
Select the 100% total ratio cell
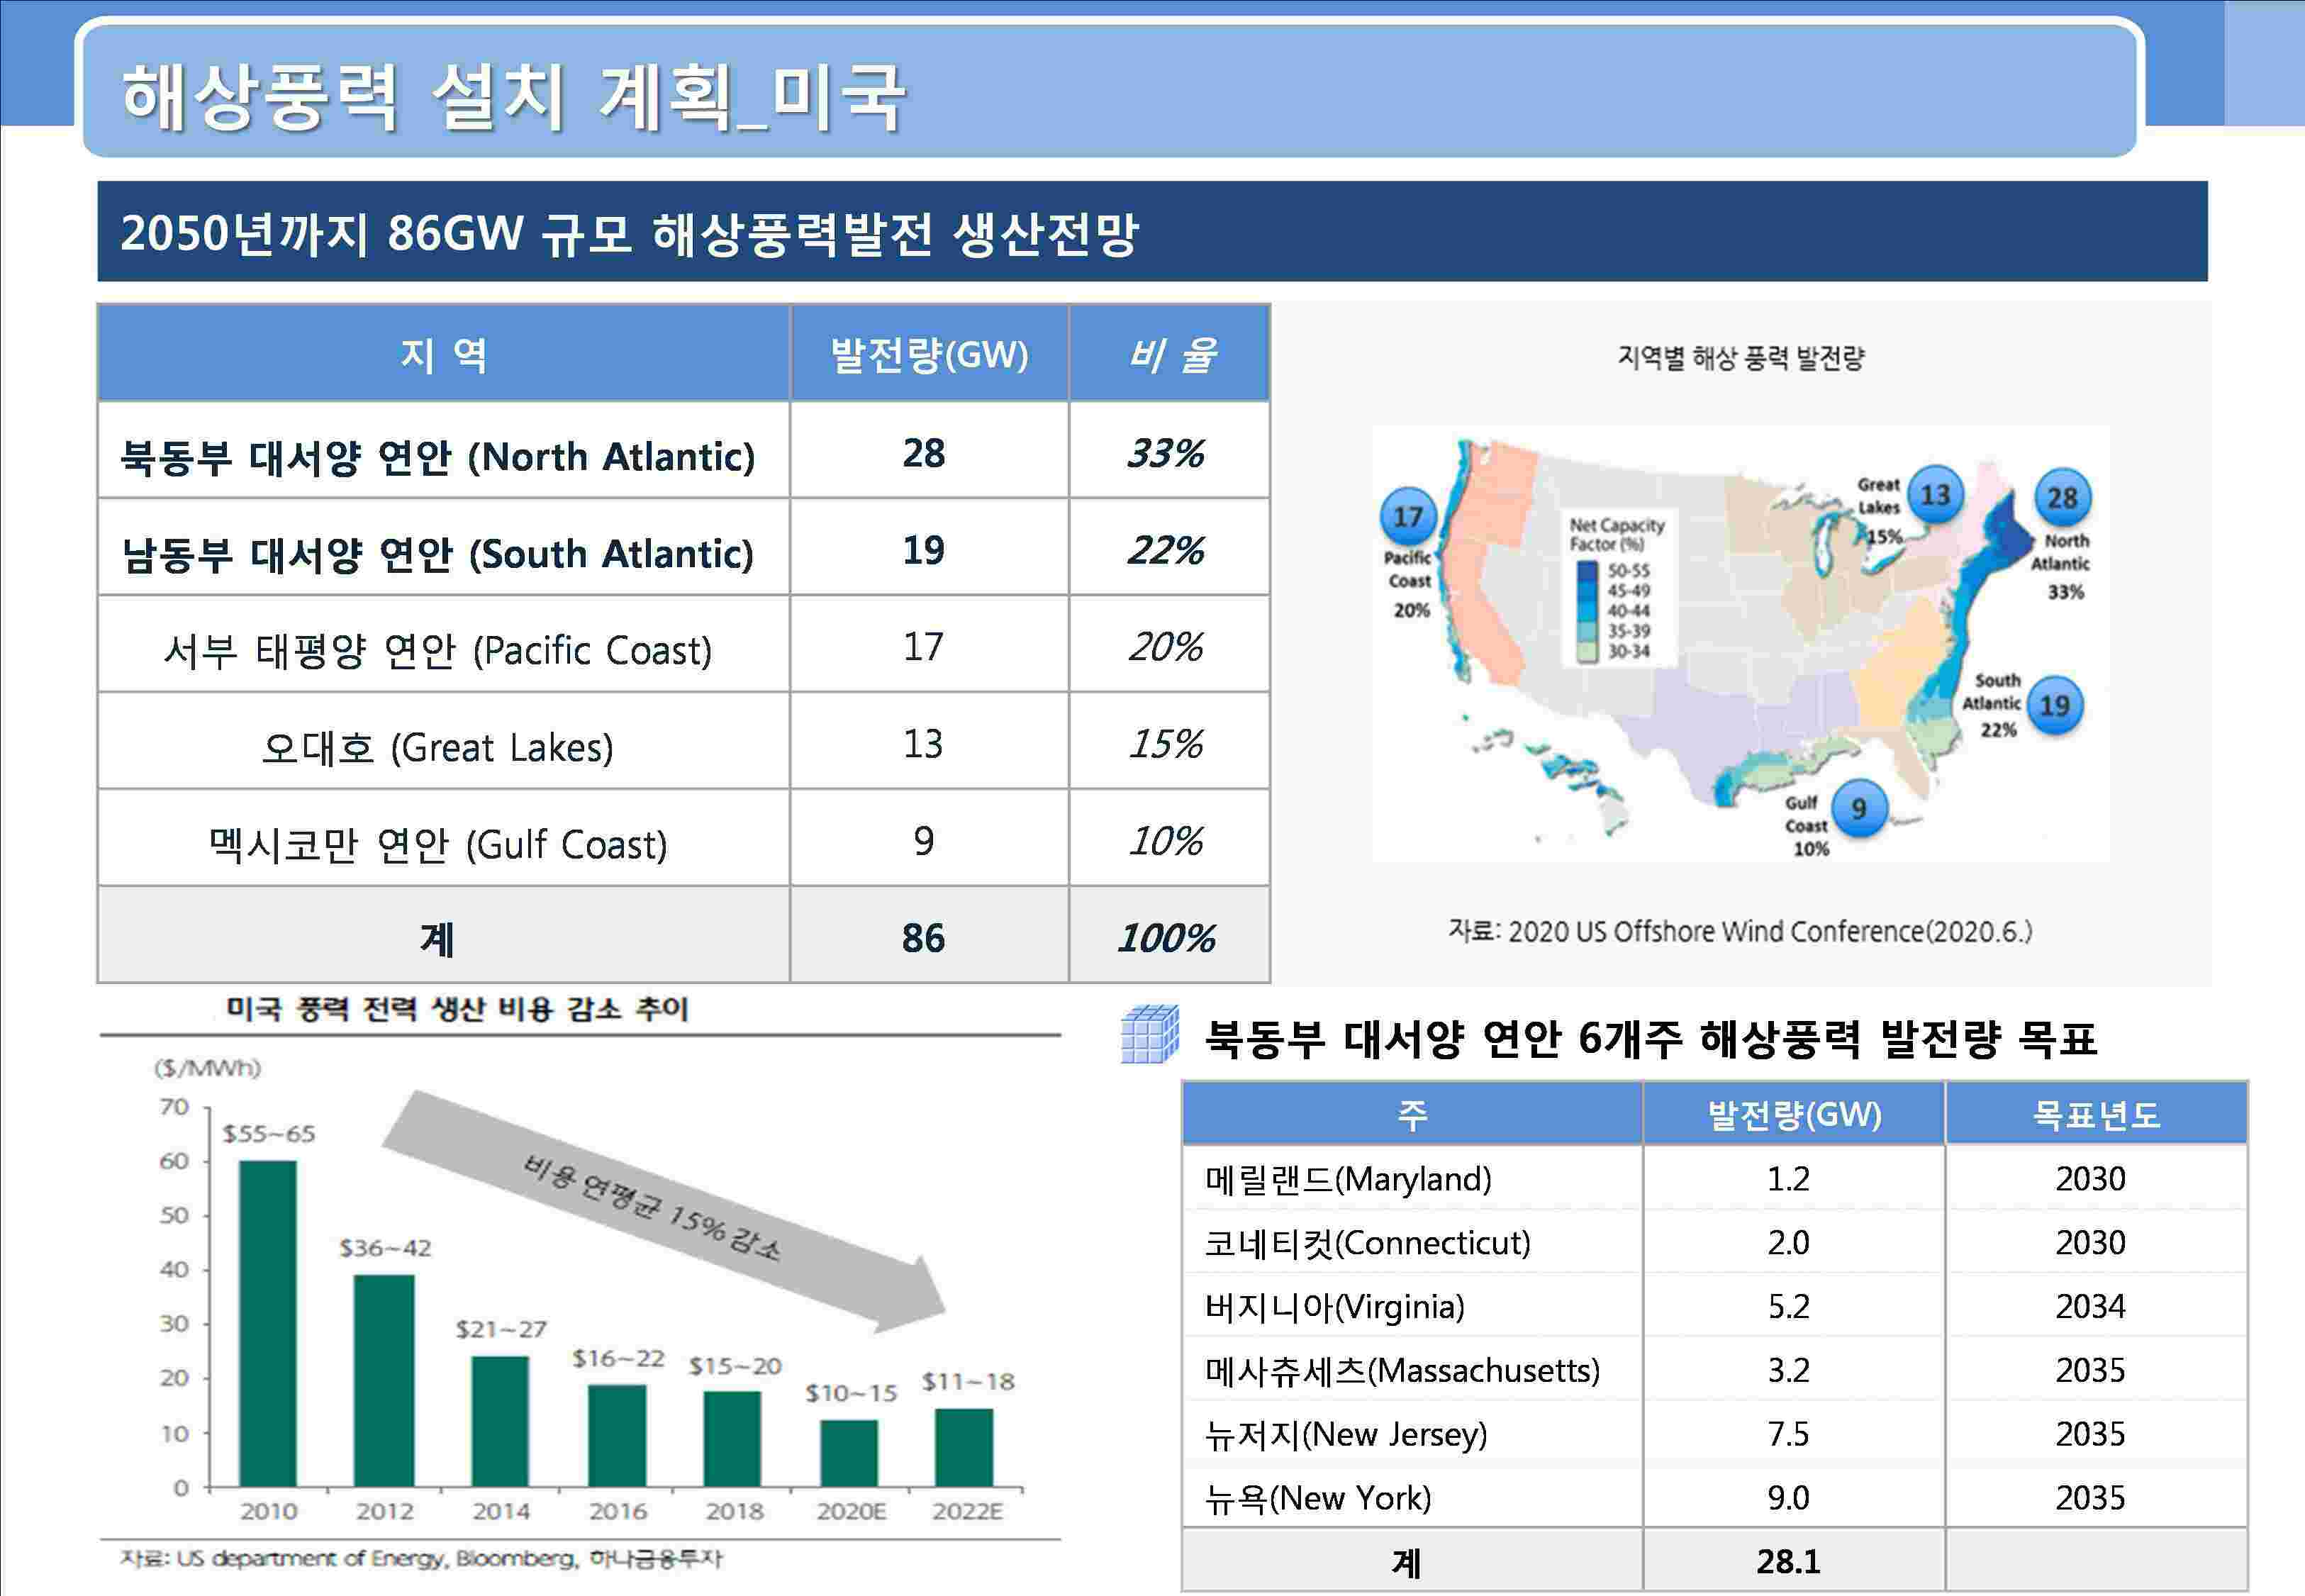coord(1166,938)
